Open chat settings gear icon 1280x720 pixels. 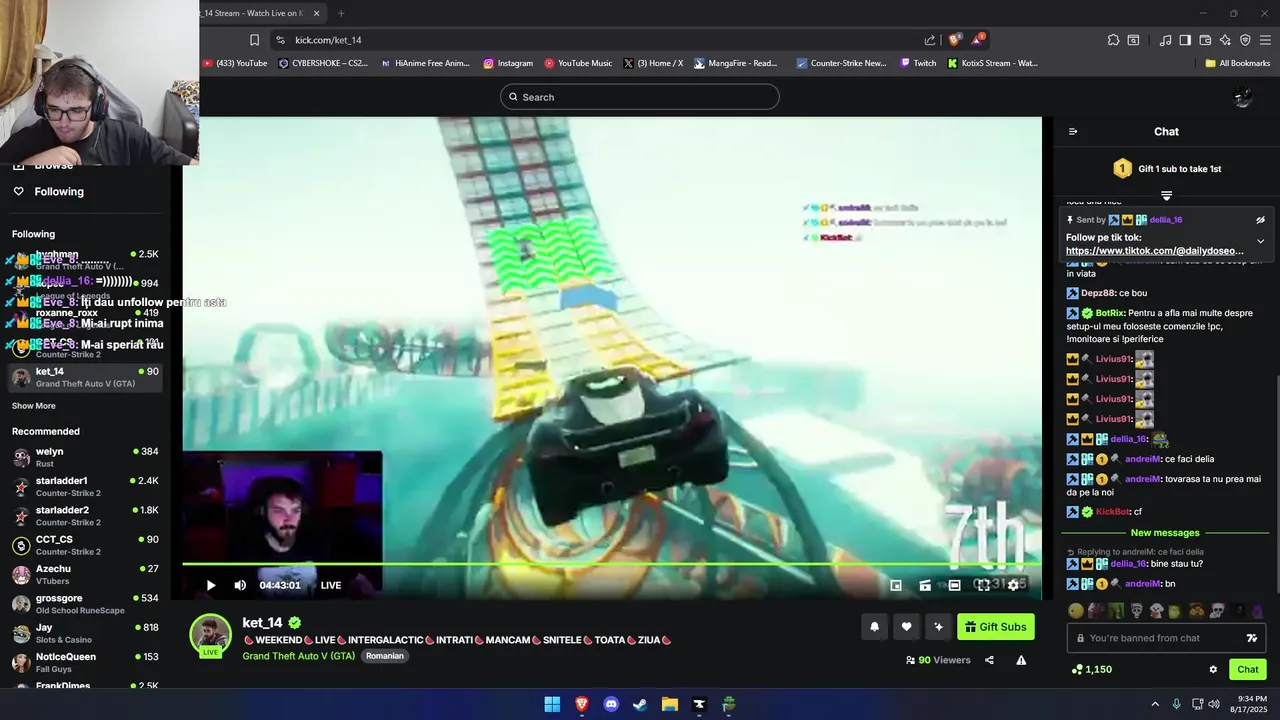coord(1213,669)
